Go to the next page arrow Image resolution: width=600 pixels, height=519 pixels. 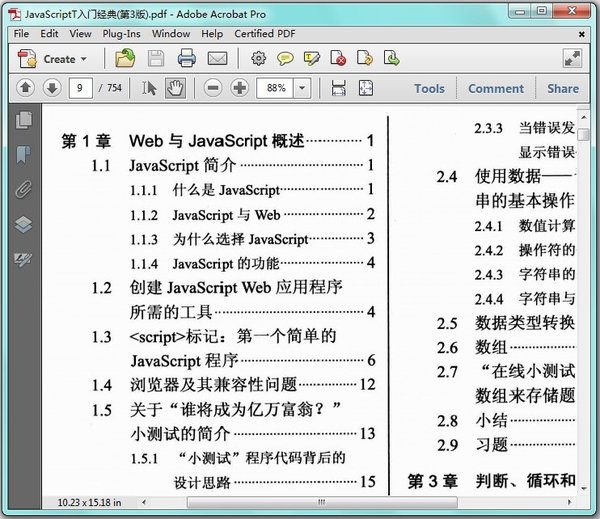point(52,88)
